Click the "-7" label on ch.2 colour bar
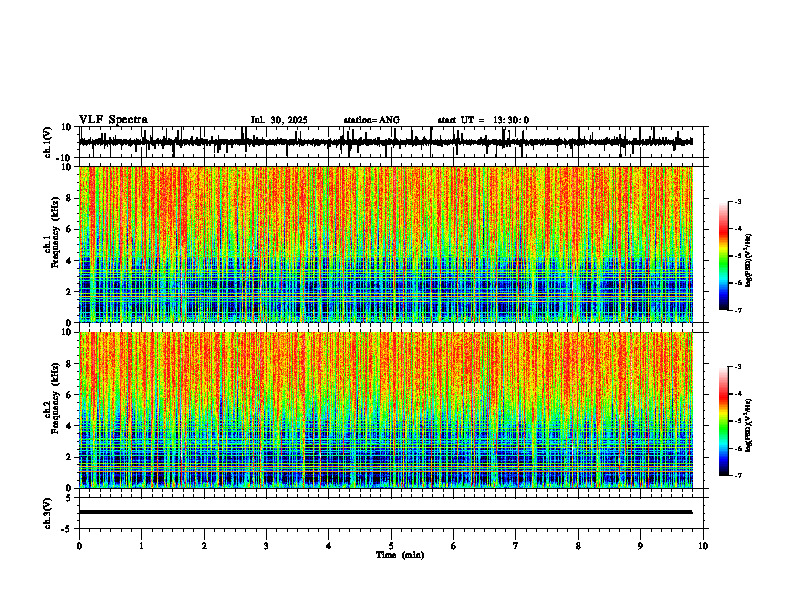The image size is (792, 612). (x=737, y=476)
